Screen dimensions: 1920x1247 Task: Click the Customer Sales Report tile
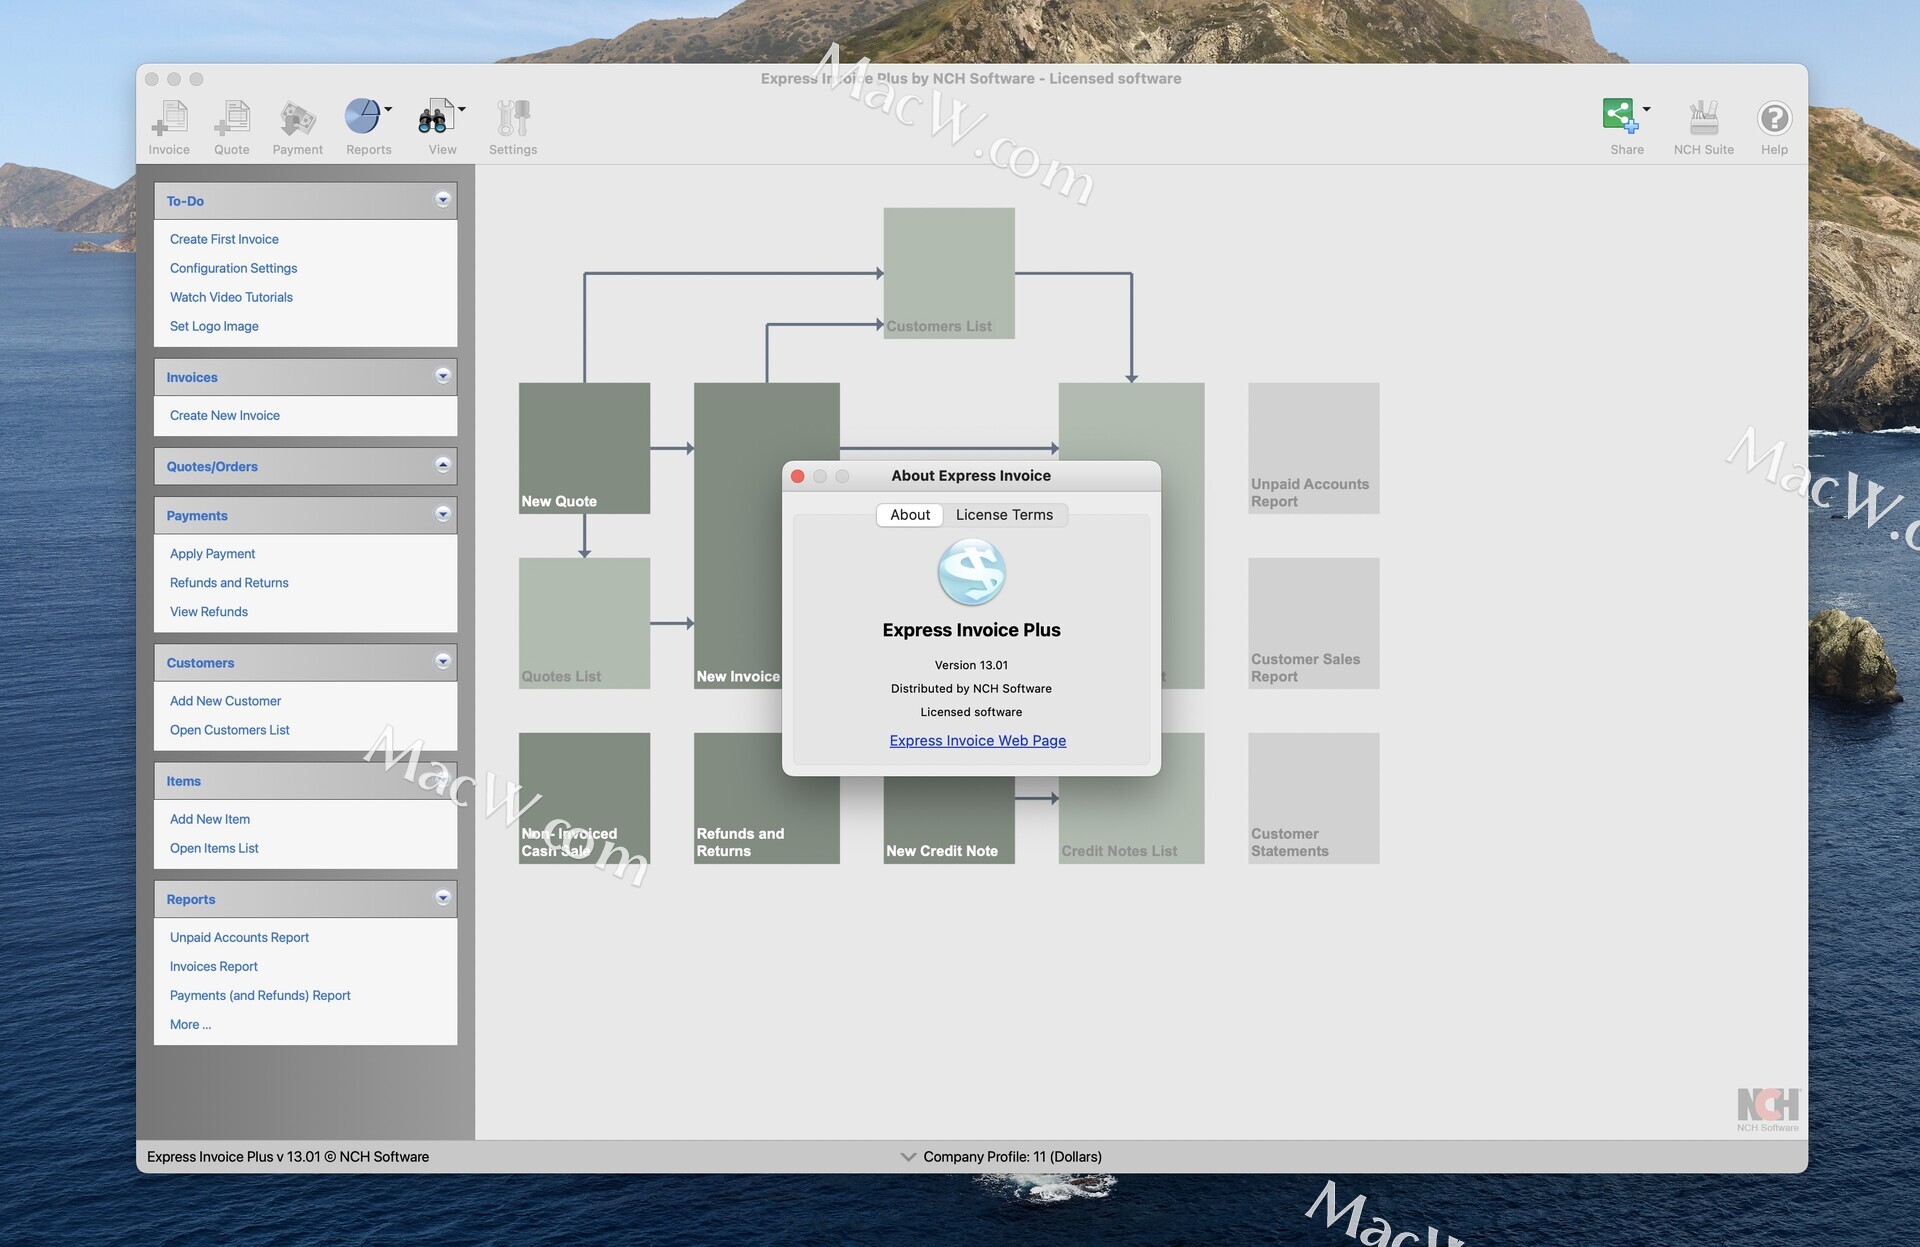(1313, 623)
